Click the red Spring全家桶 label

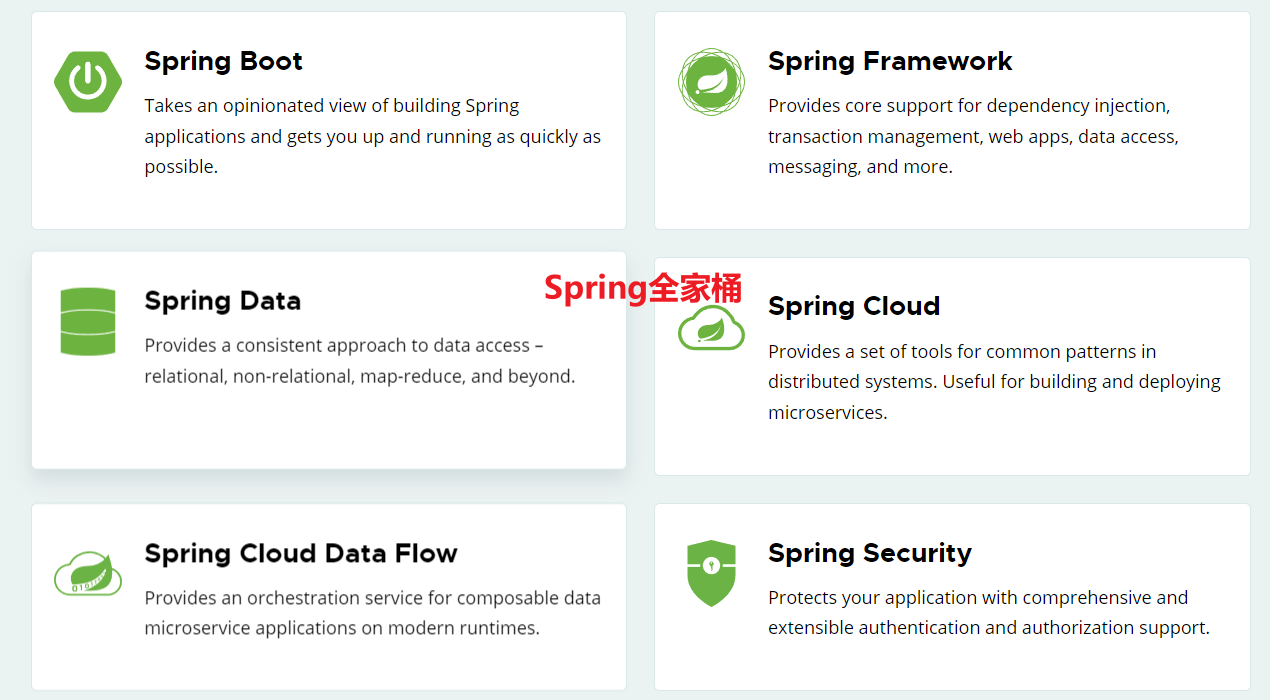pyautogui.click(x=644, y=288)
